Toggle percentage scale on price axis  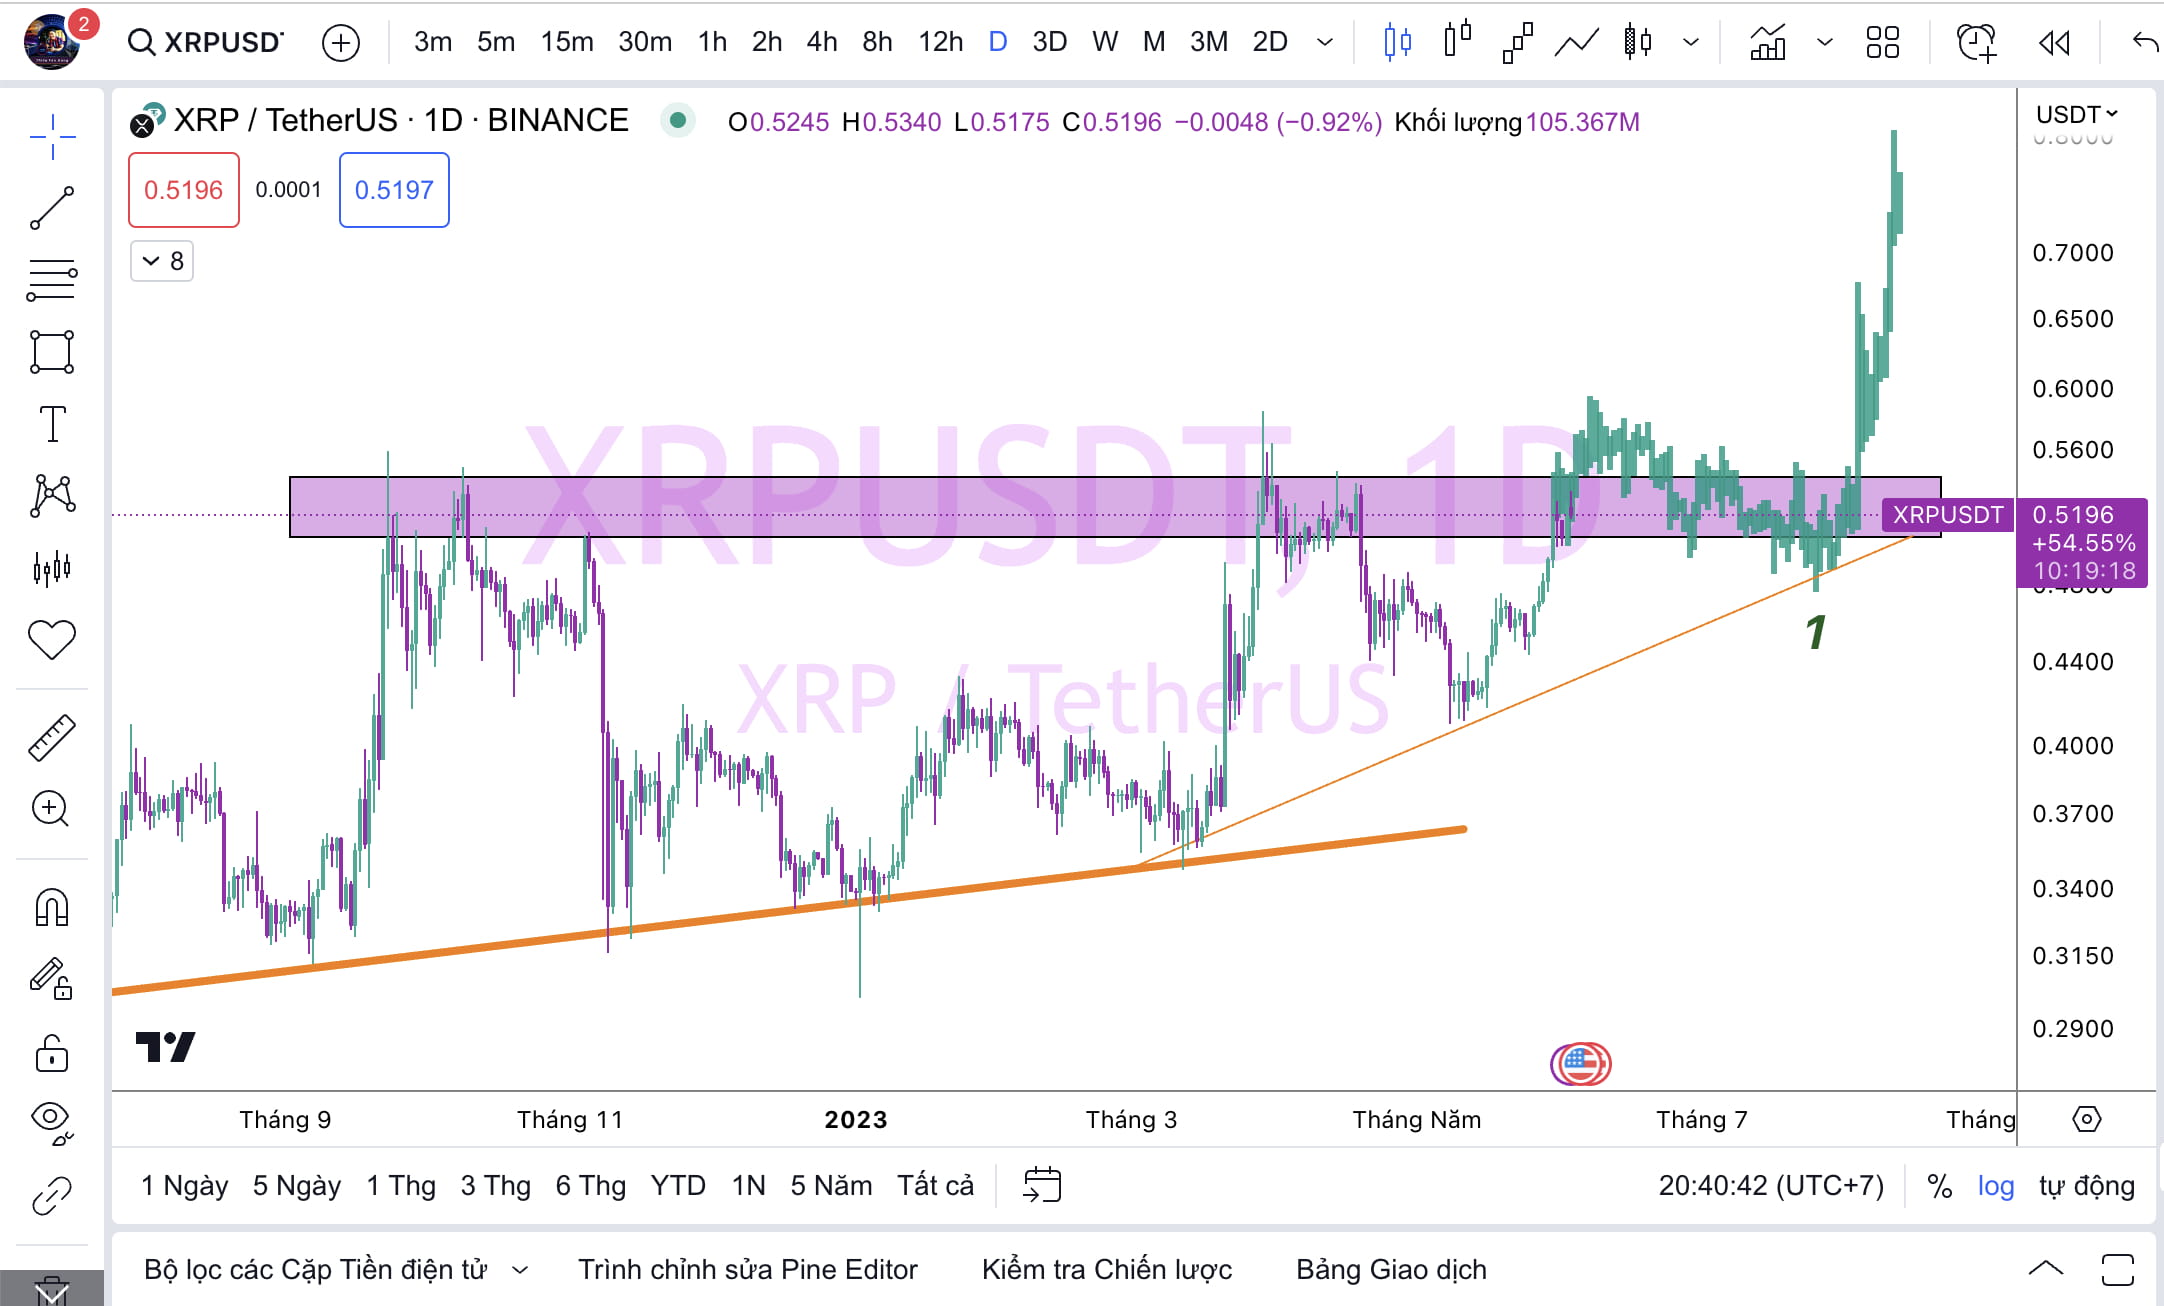(1941, 1185)
